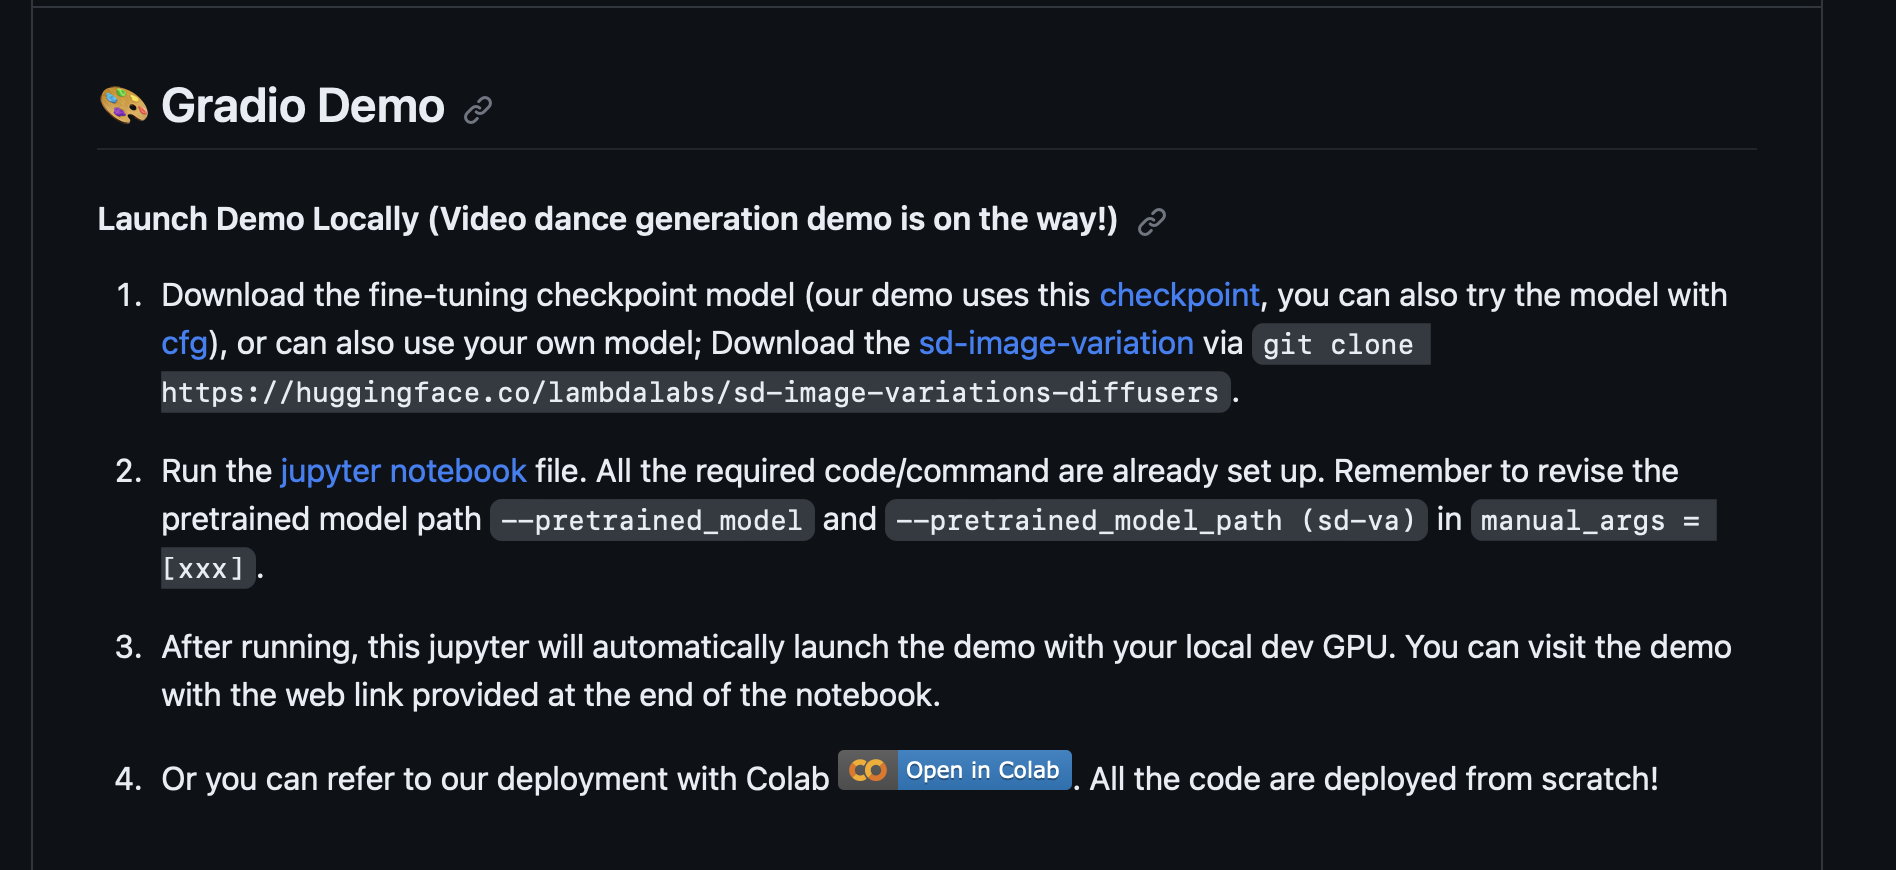
Task: Click the text 'Or you can refer to our deployment with Colab'
Action: click(495, 779)
